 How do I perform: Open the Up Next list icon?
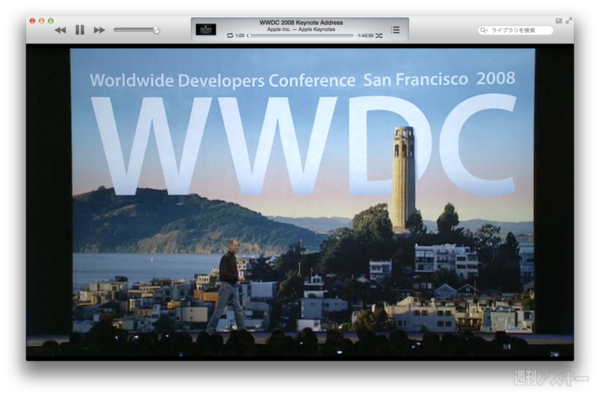[x=395, y=29]
